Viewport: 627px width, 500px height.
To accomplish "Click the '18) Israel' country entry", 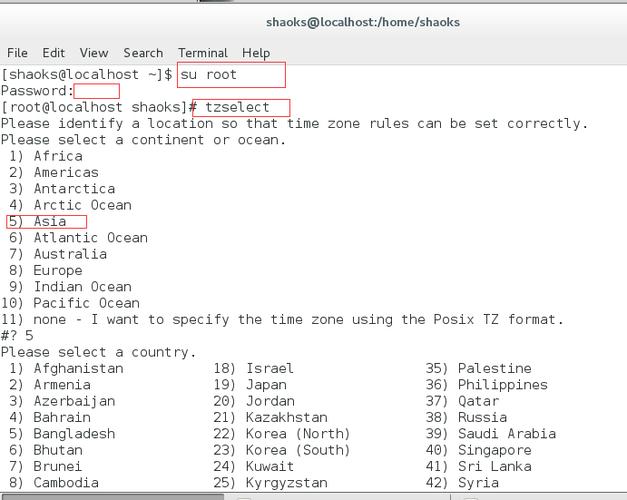I will point(253,368).
